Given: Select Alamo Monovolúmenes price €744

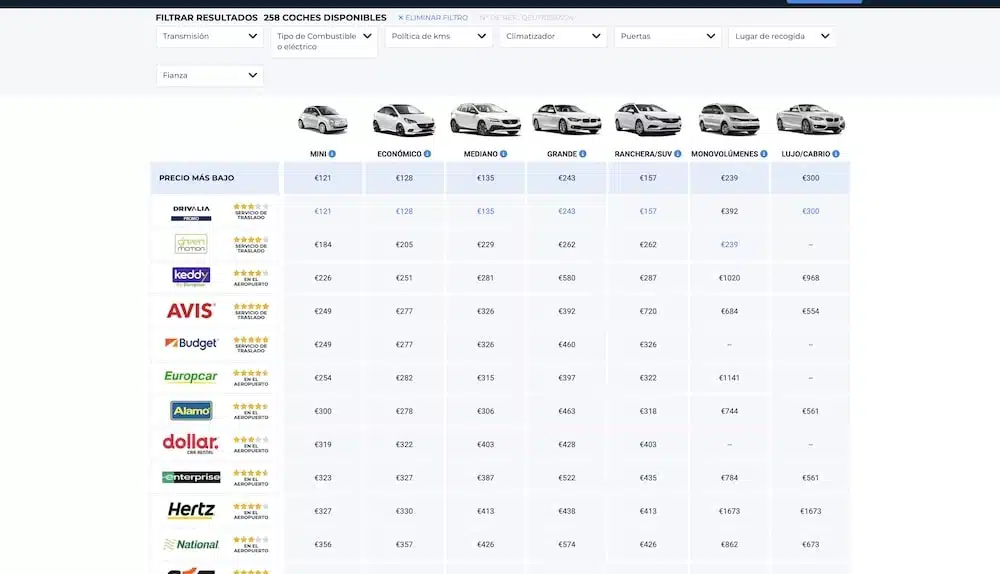Looking at the screenshot, I should [x=729, y=411].
